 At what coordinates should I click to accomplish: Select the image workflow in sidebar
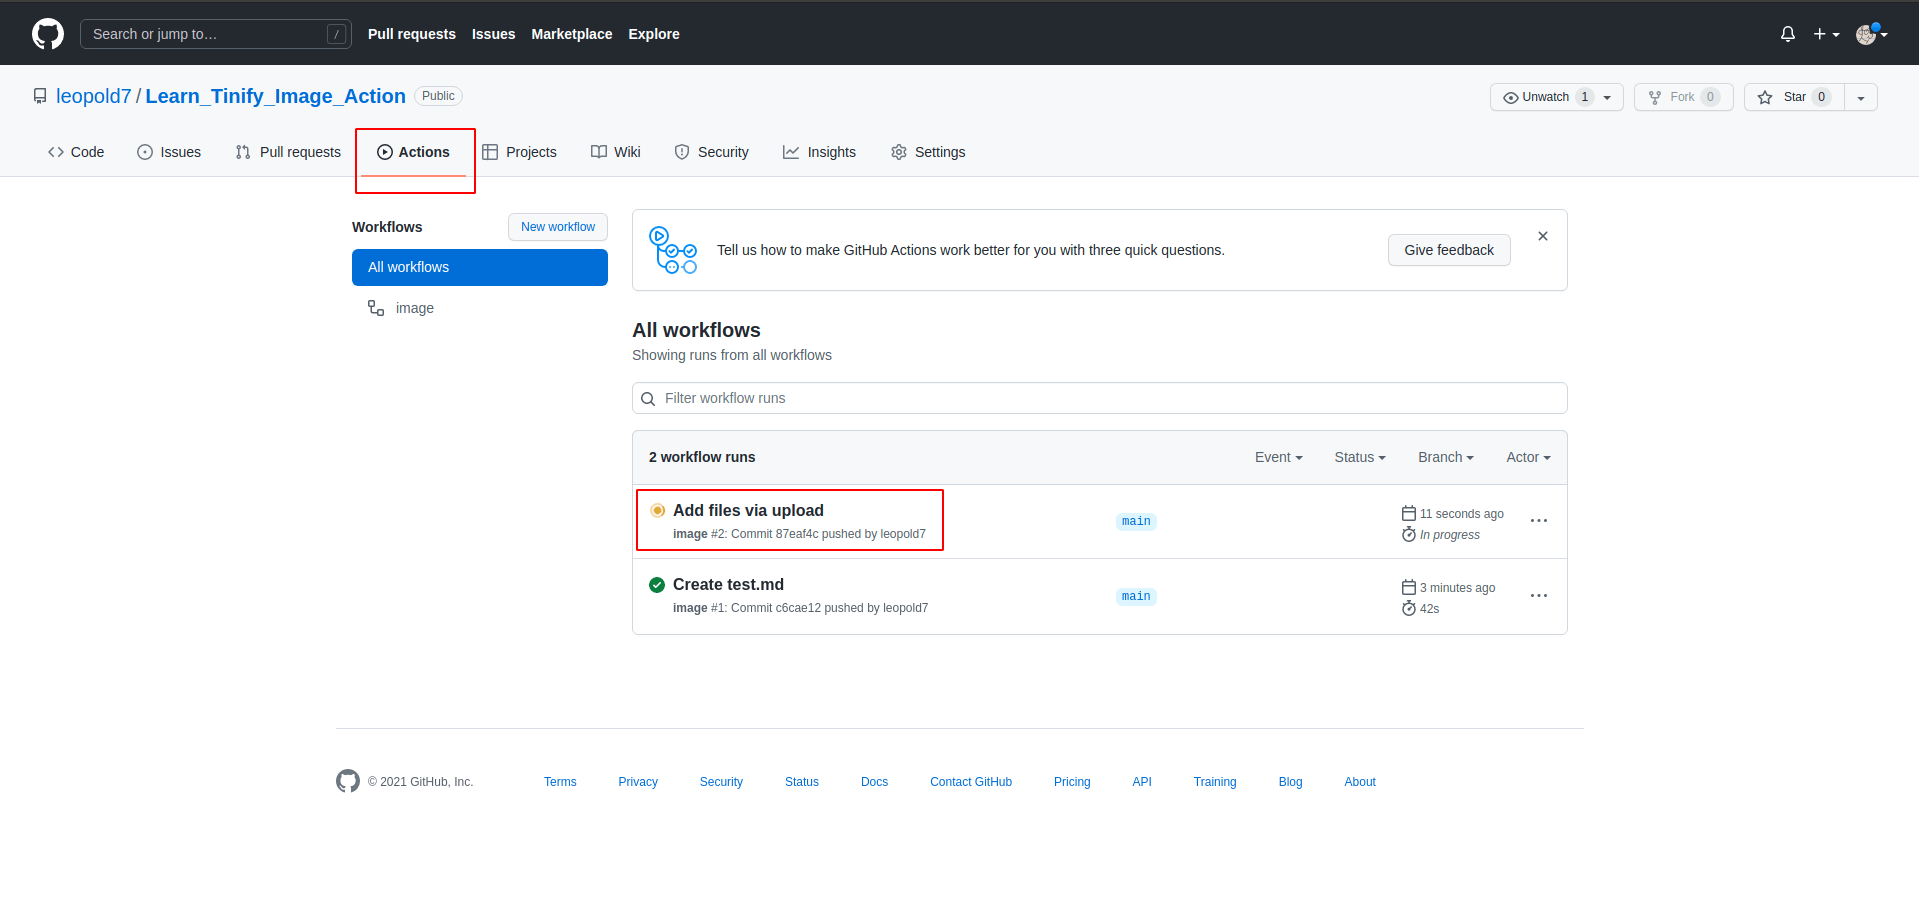(x=414, y=308)
